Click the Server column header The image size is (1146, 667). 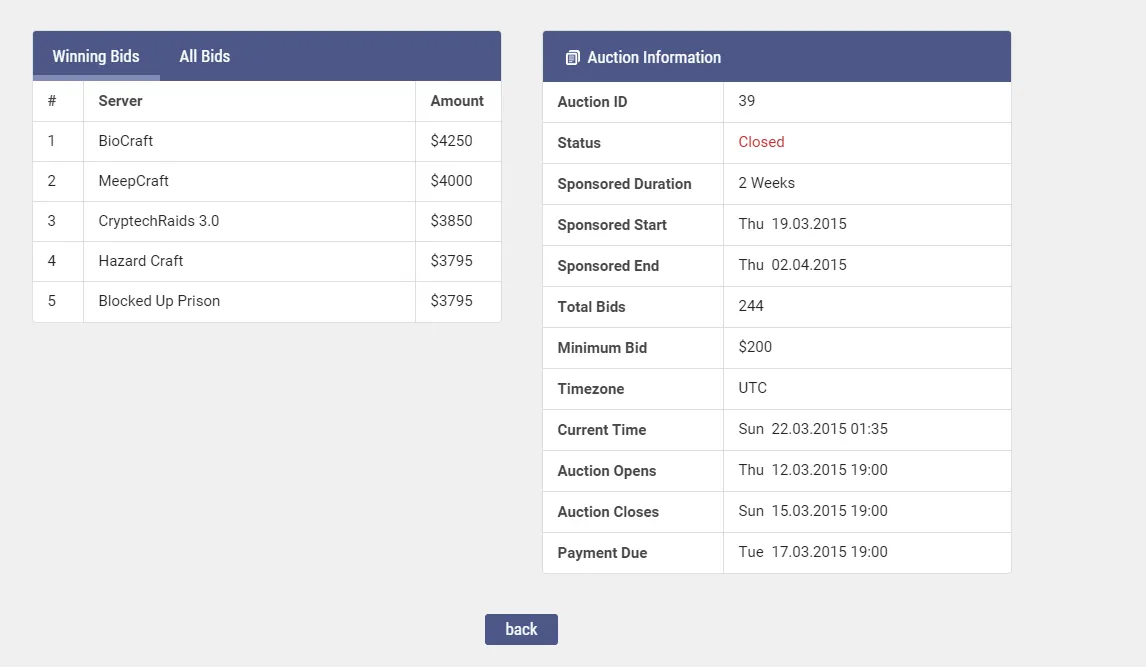coord(121,101)
